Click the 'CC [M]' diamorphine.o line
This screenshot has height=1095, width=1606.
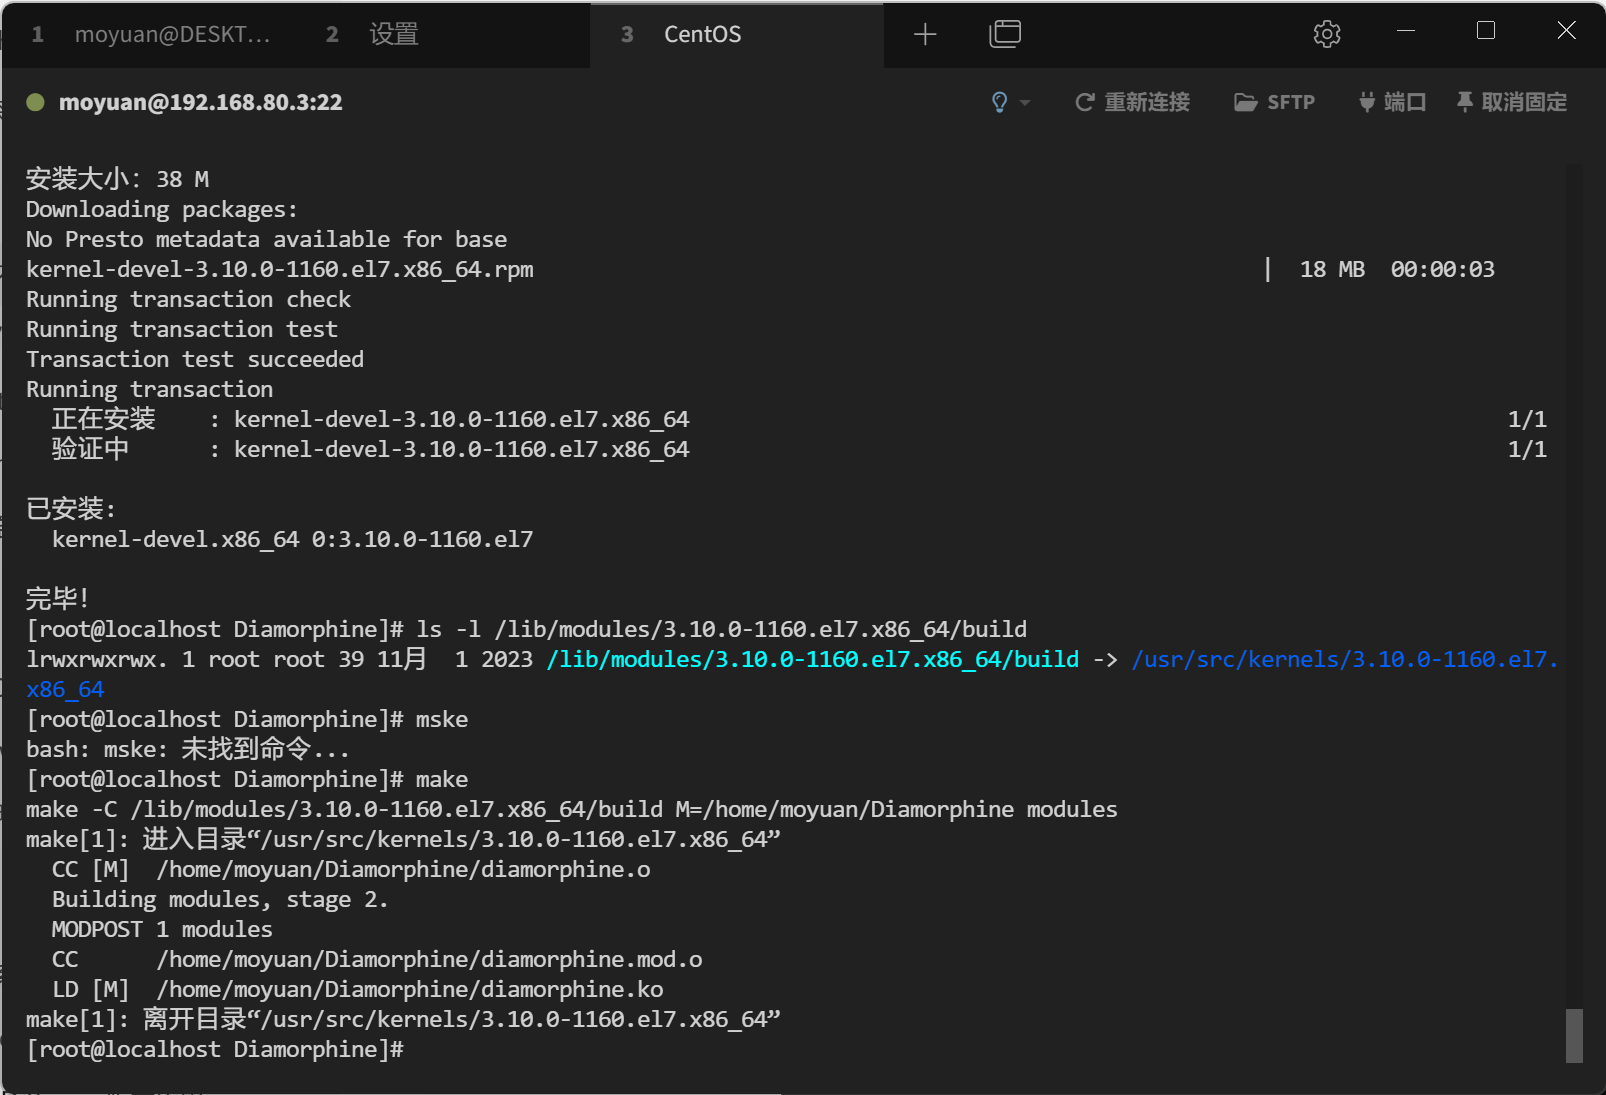tap(351, 869)
